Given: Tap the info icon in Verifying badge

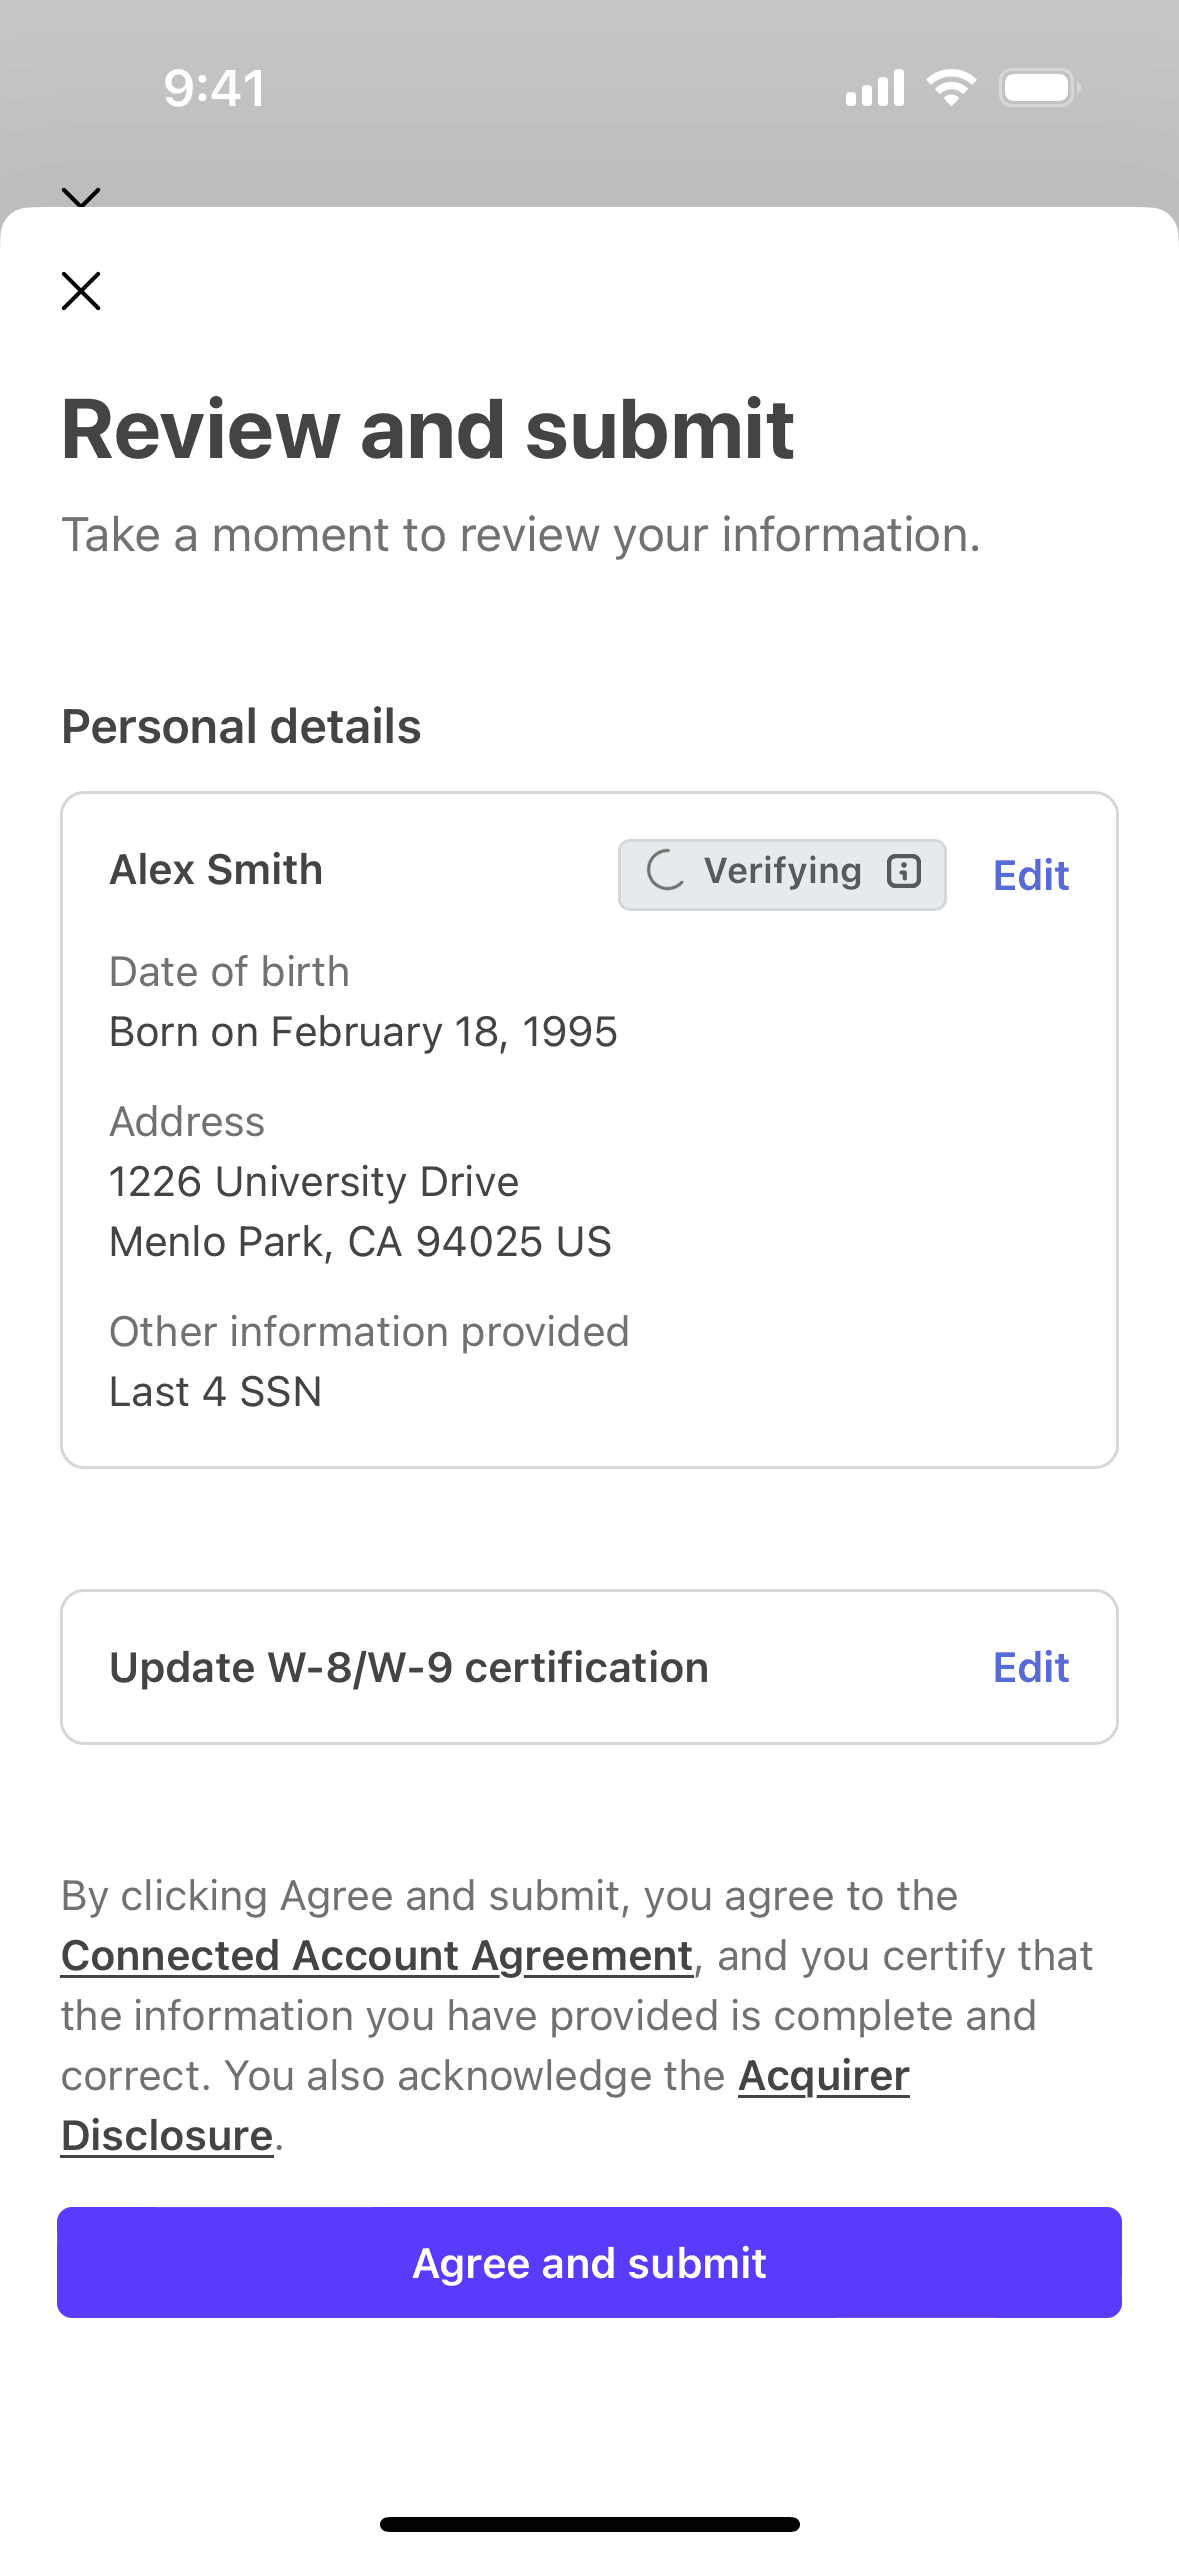Looking at the screenshot, I should click(x=903, y=872).
